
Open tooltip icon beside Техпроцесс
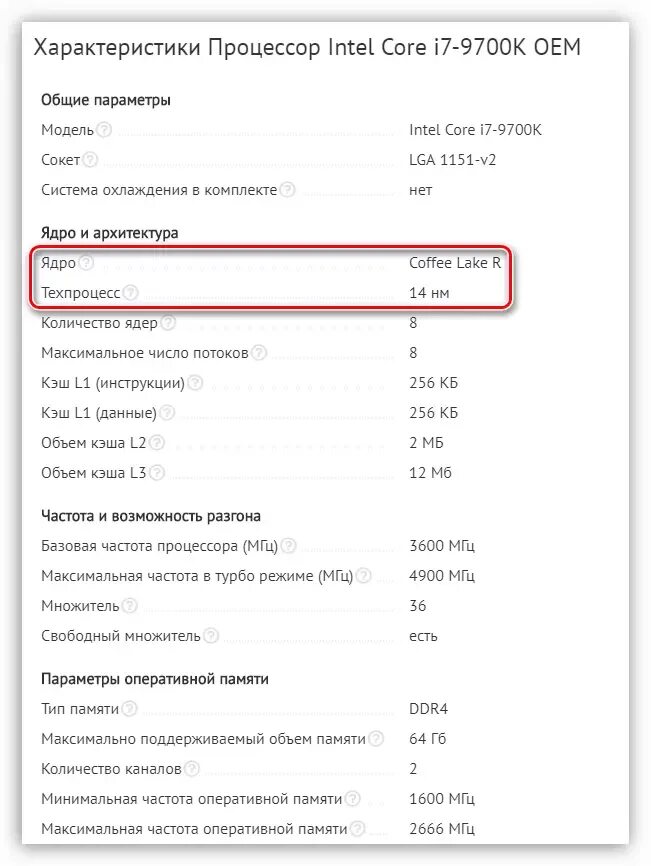coord(130,292)
